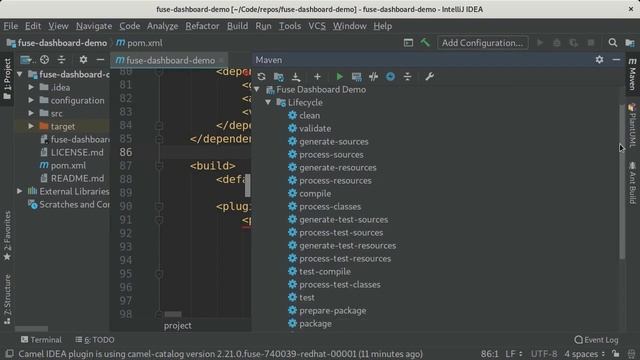Hide the Maven tool window

(x=616, y=60)
